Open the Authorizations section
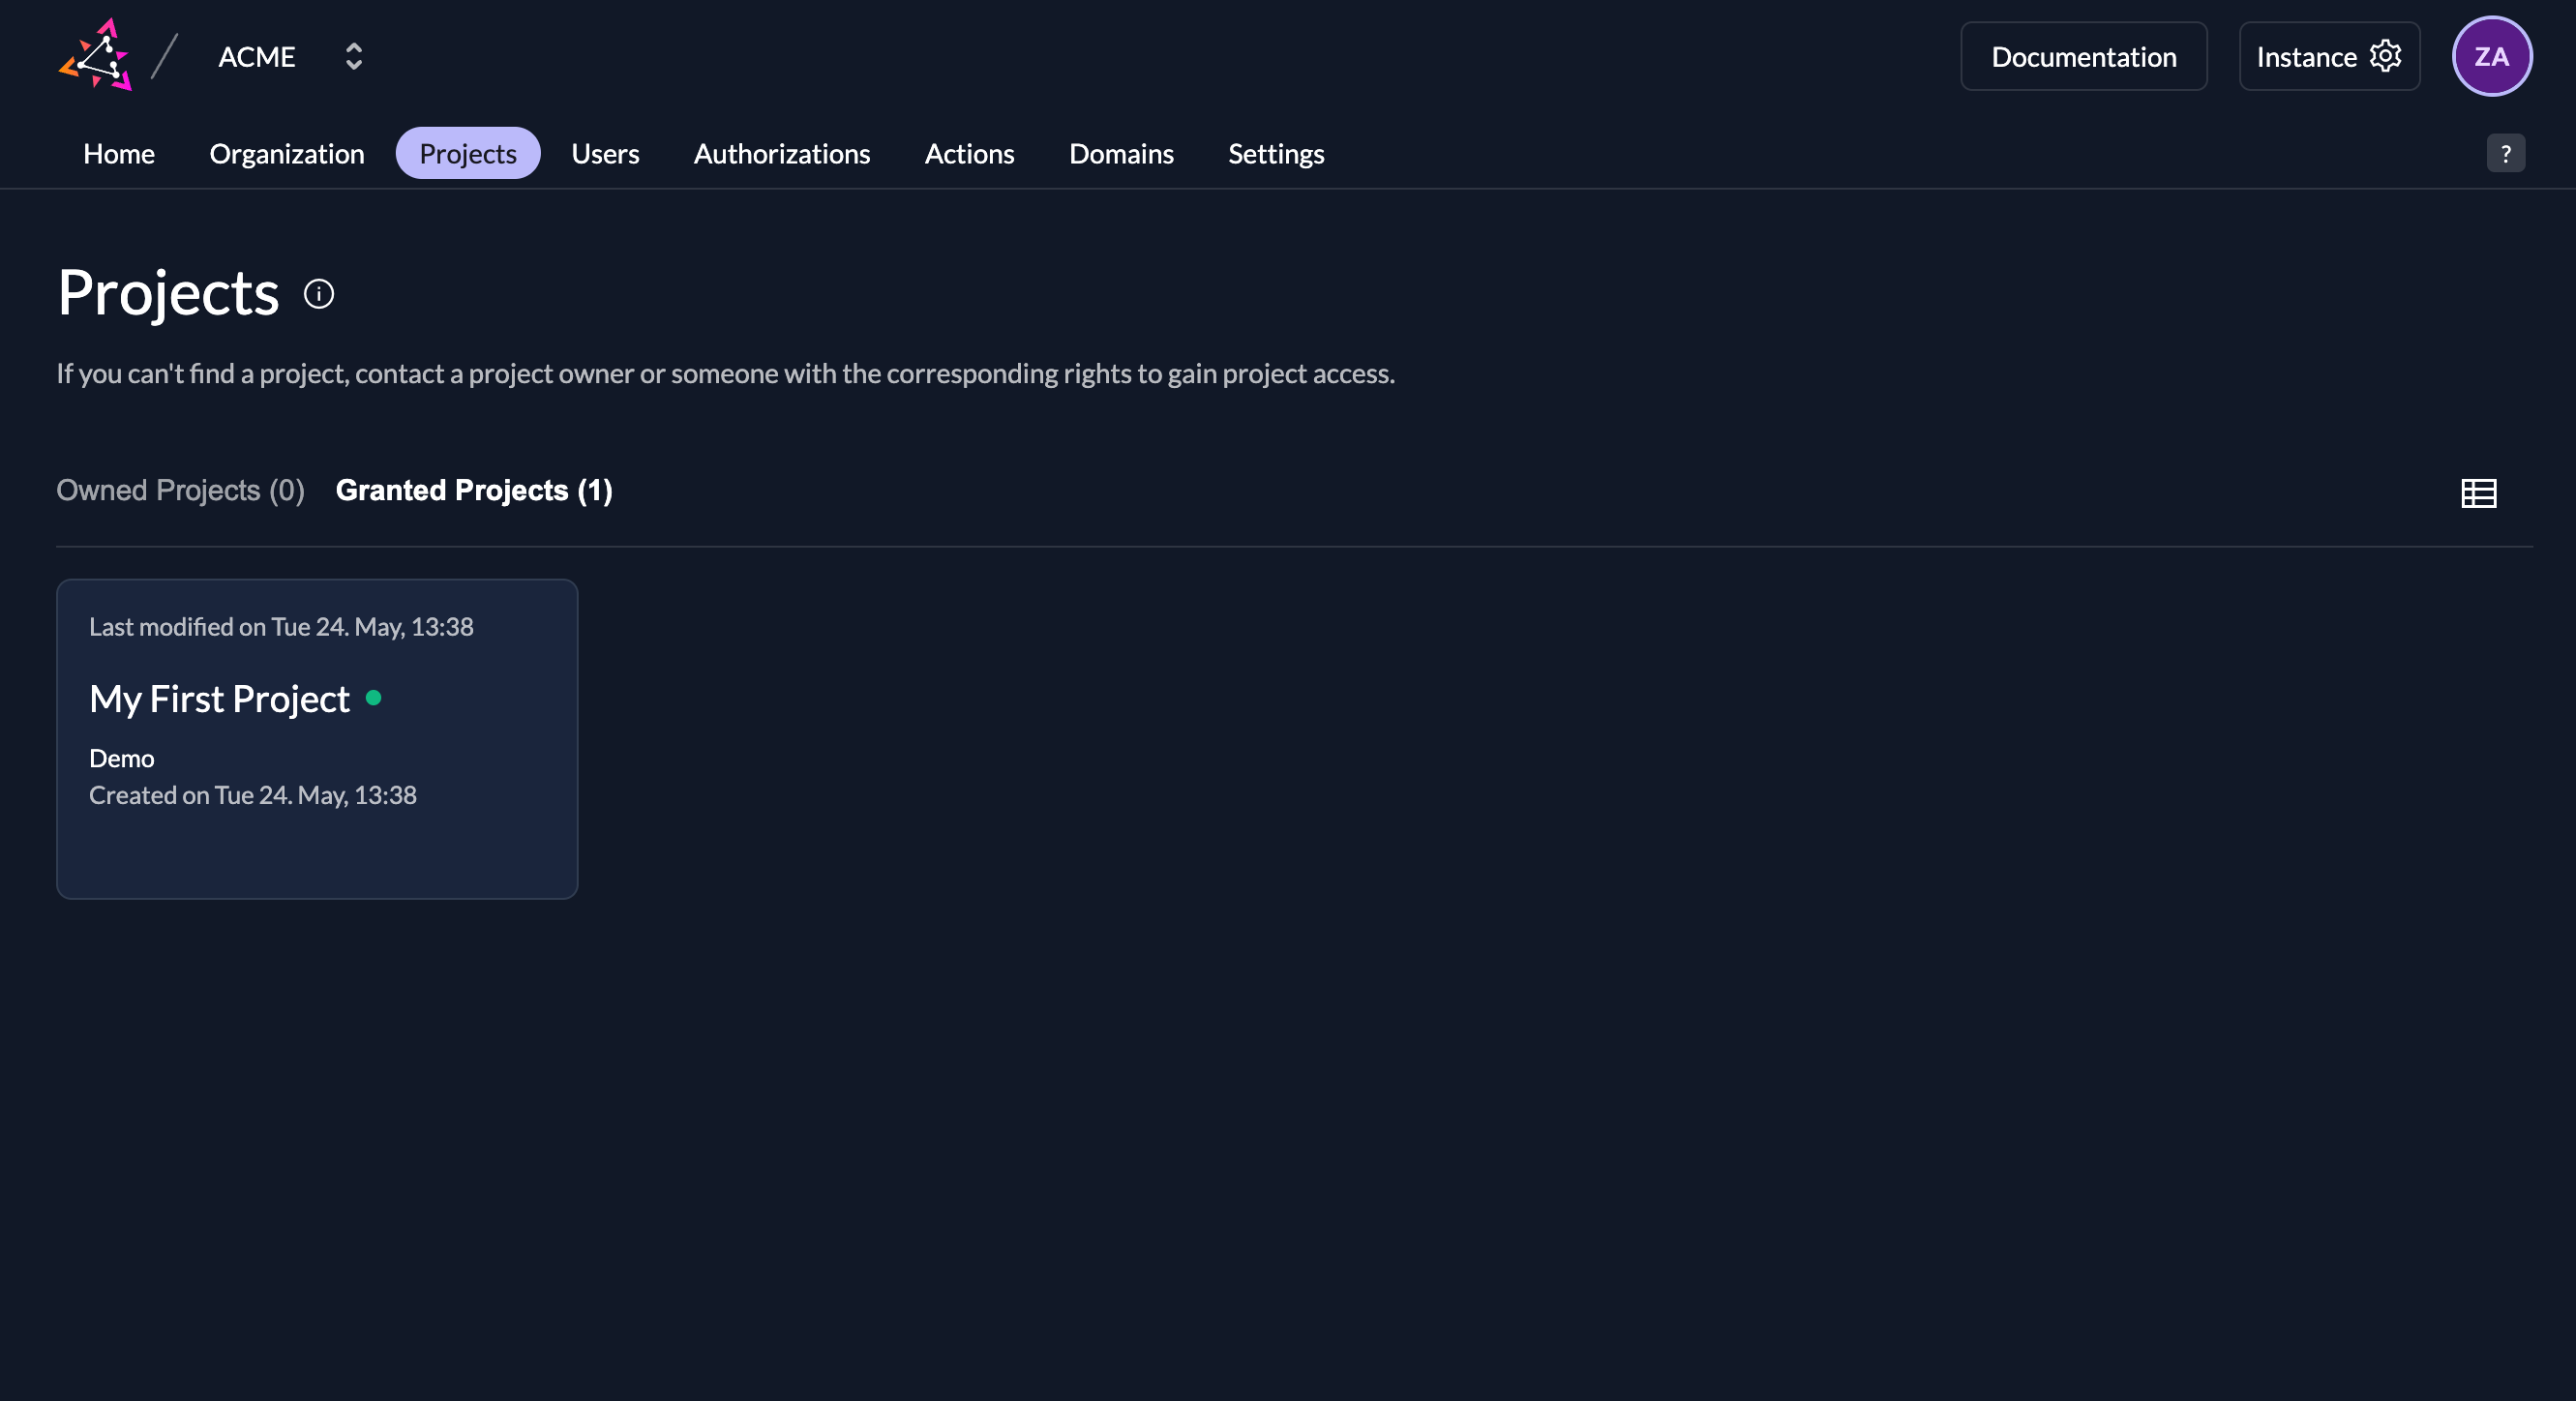 click(782, 154)
